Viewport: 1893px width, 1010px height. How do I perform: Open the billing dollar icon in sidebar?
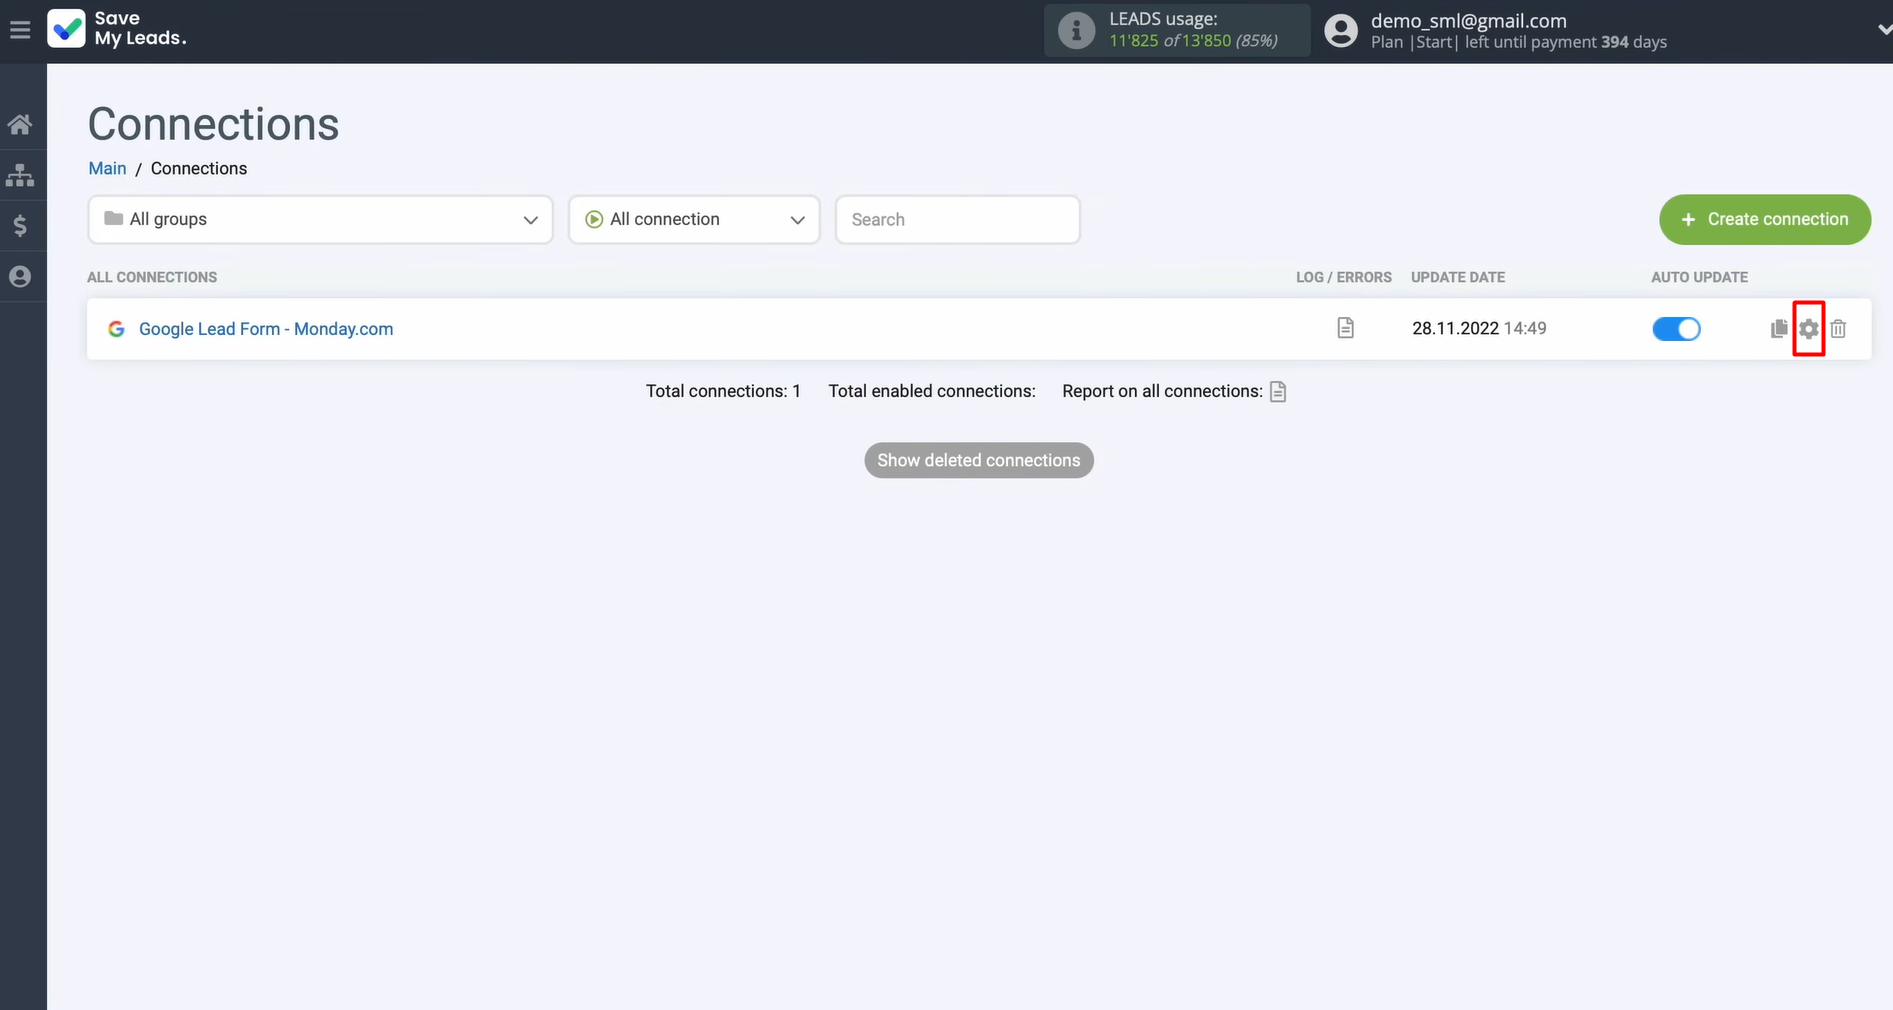[x=20, y=226]
